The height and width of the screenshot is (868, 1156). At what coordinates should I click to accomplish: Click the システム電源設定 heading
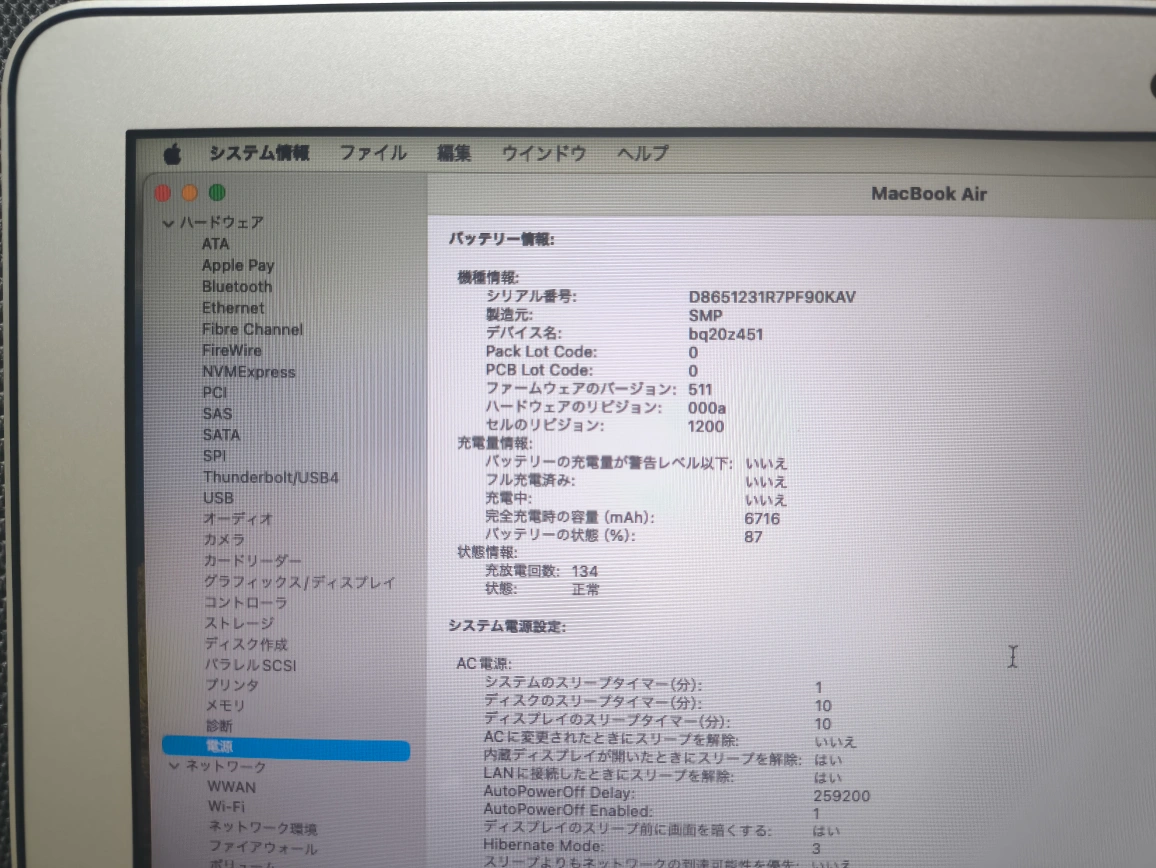click(x=507, y=626)
